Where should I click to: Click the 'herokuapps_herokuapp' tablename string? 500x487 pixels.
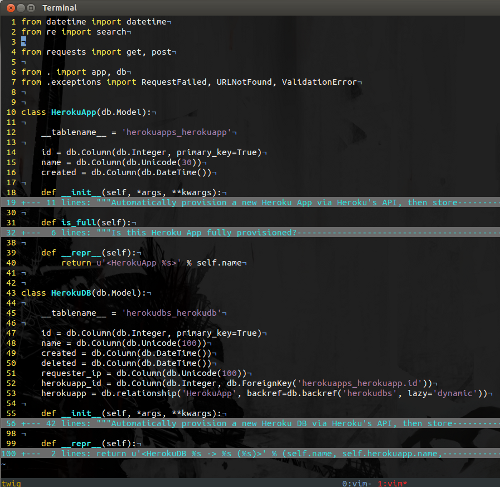pos(177,132)
